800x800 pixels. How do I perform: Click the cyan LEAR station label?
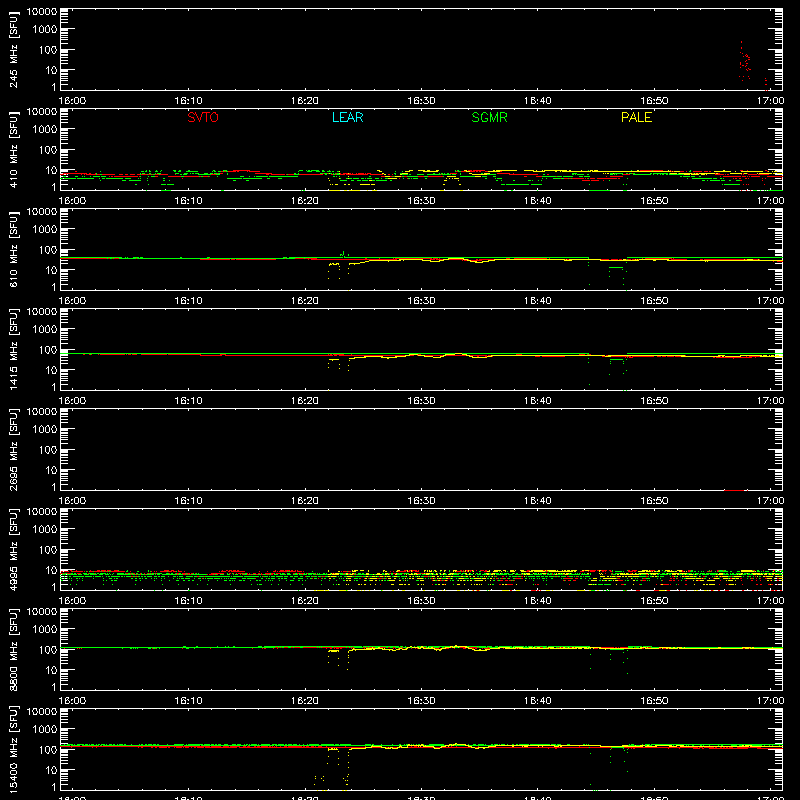(x=347, y=117)
